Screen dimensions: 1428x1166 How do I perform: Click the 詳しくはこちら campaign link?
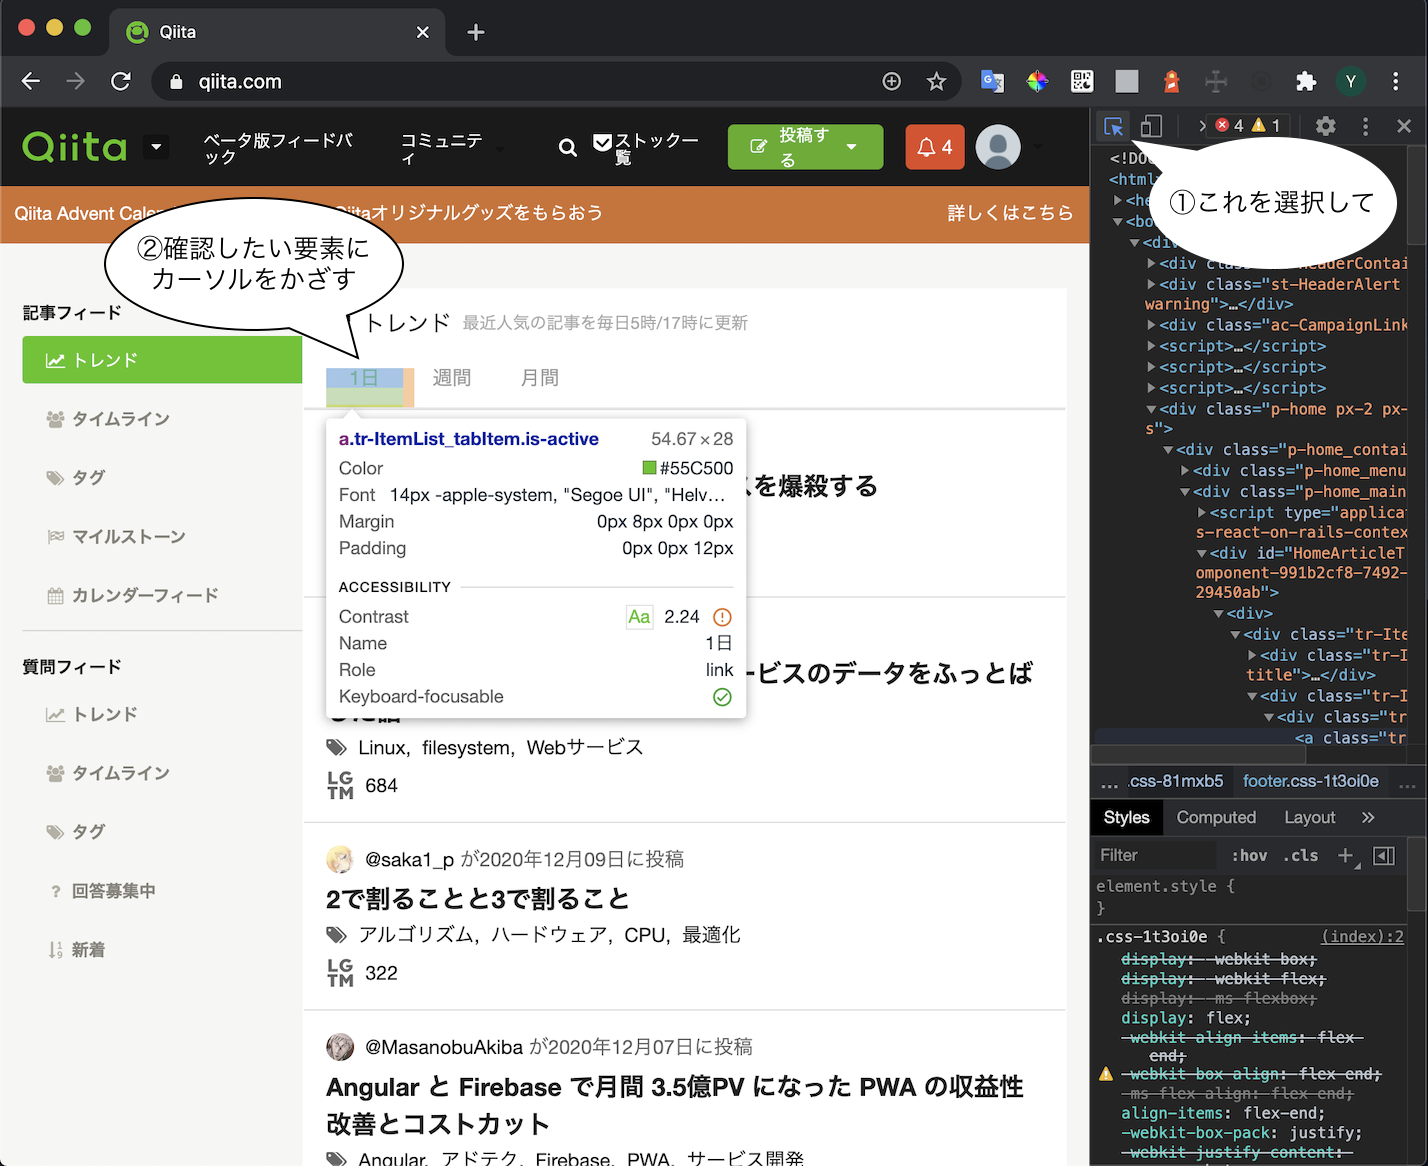pyautogui.click(x=1011, y=213)
